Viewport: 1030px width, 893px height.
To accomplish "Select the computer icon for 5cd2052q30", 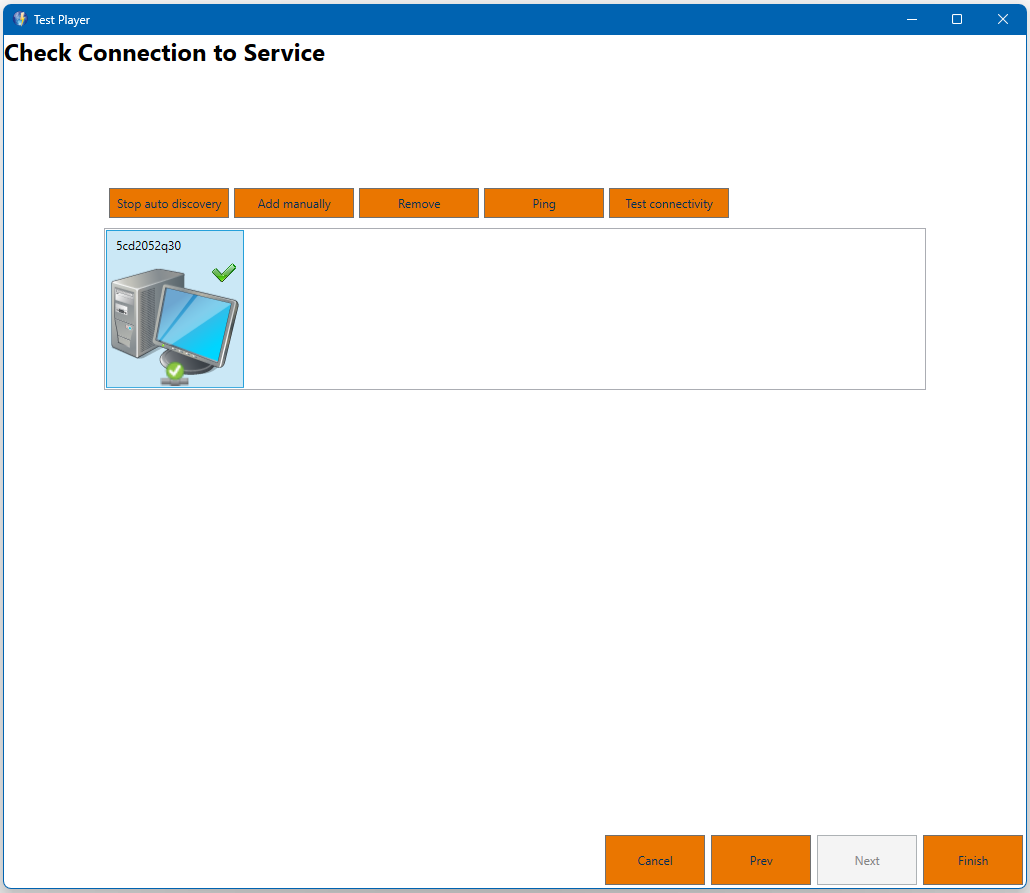I will pyautogui.click(x=174, y=315).
